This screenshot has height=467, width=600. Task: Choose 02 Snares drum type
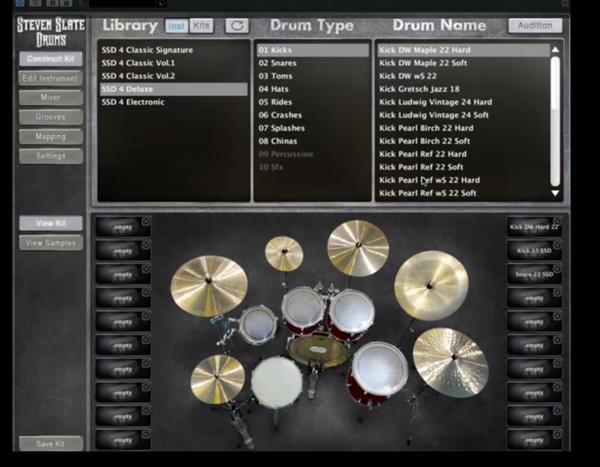point(313,63)
